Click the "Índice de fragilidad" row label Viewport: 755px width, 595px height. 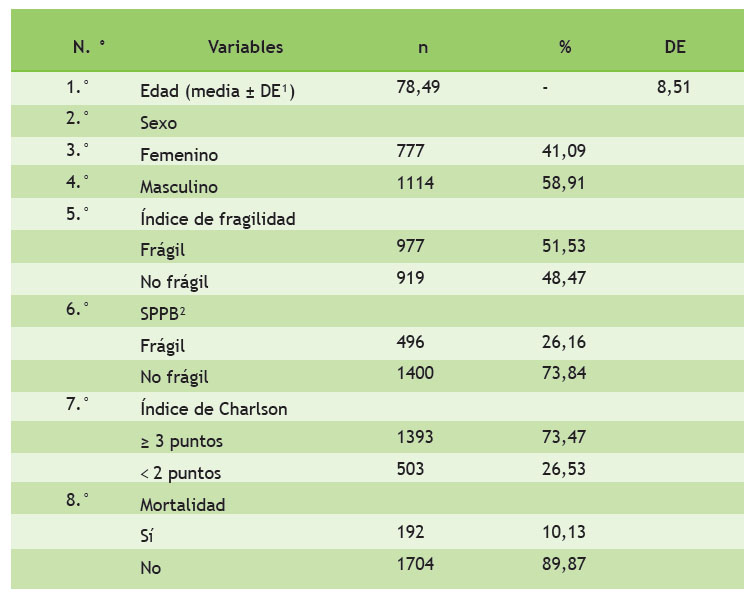click(x=217, y=219)
